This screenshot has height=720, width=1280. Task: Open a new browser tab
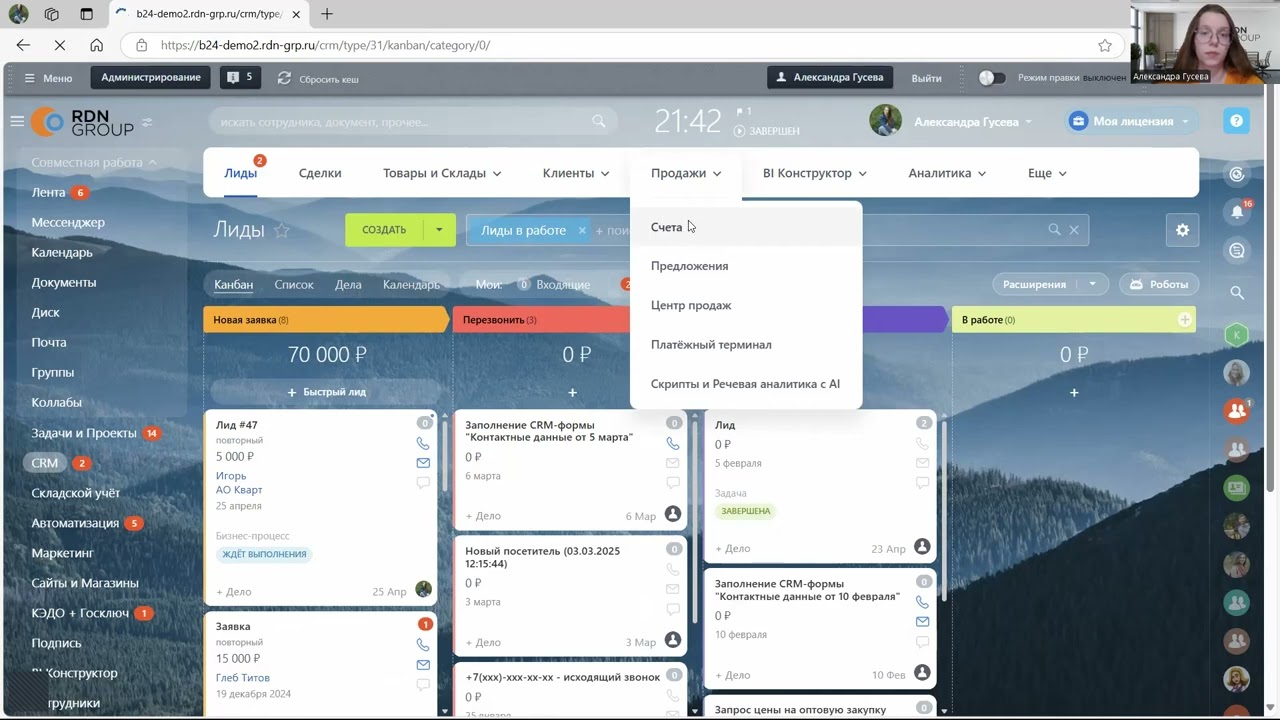tap(327, 14)
